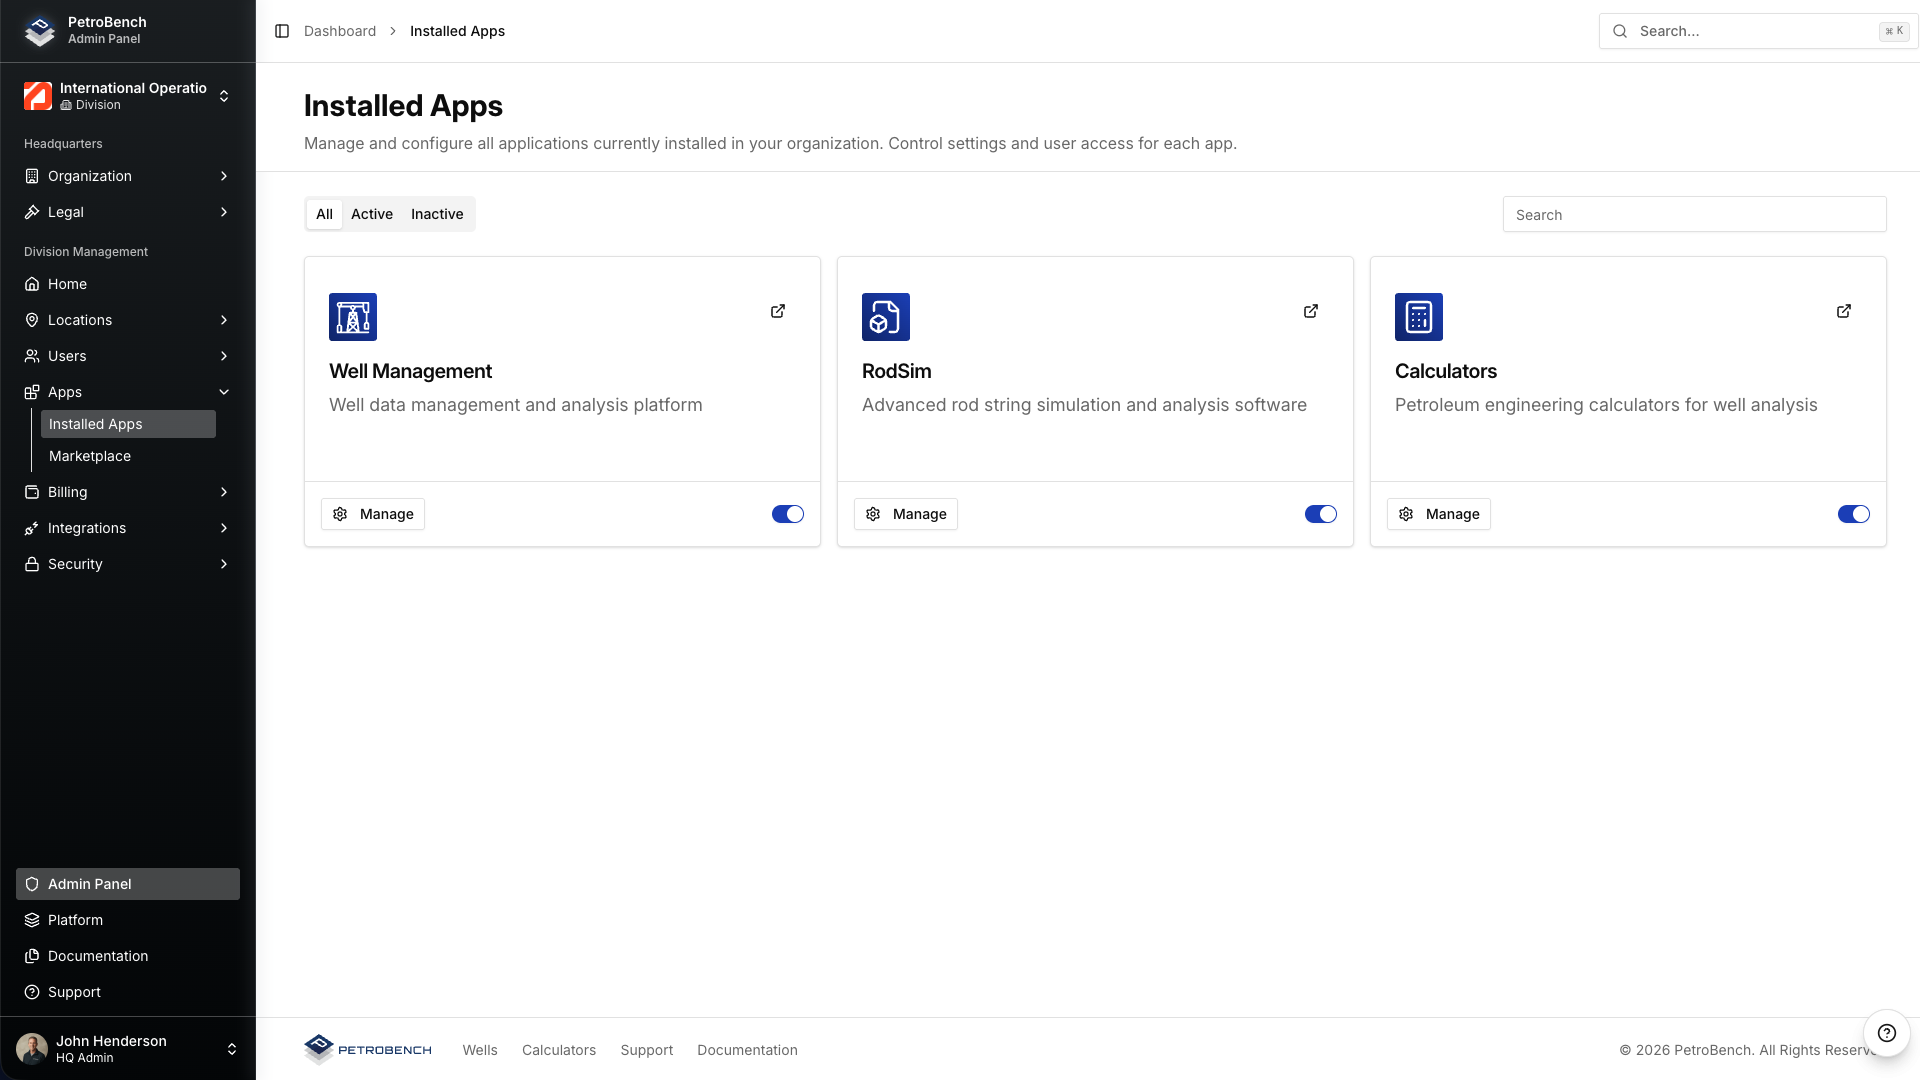
Task: Expand the Organization section
Action: [x=127, y=176]
